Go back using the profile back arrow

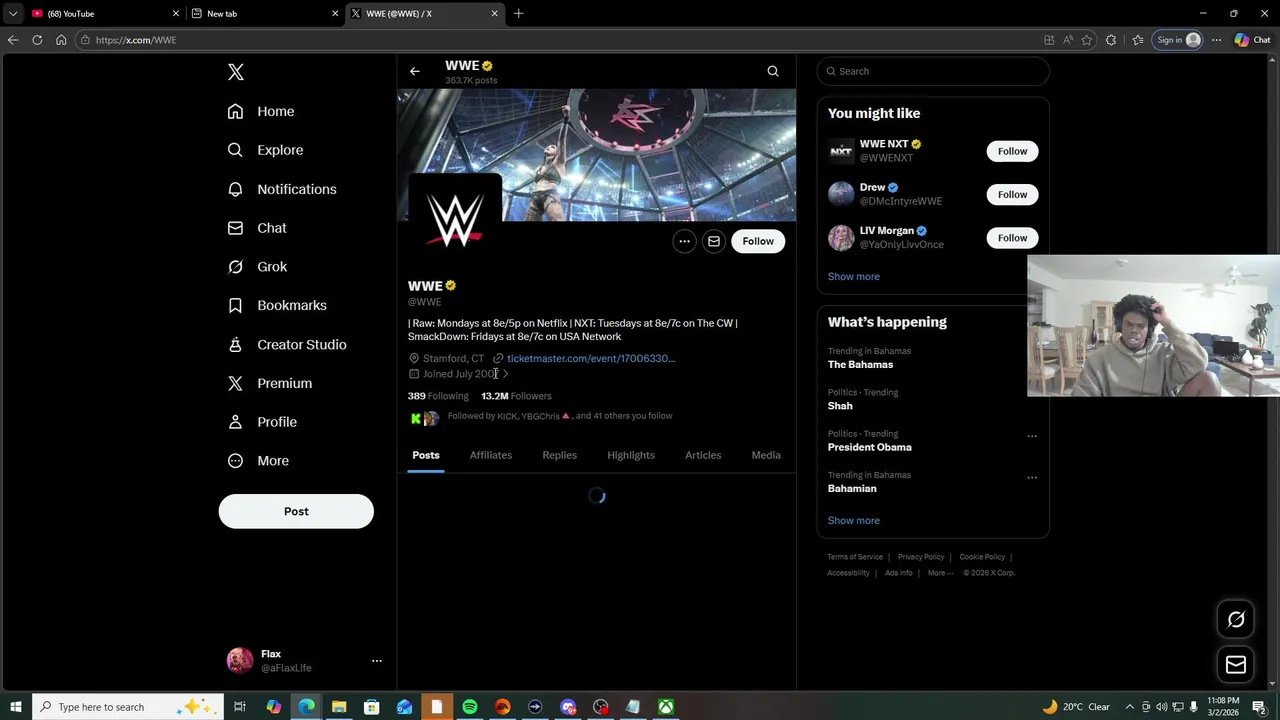415,71
